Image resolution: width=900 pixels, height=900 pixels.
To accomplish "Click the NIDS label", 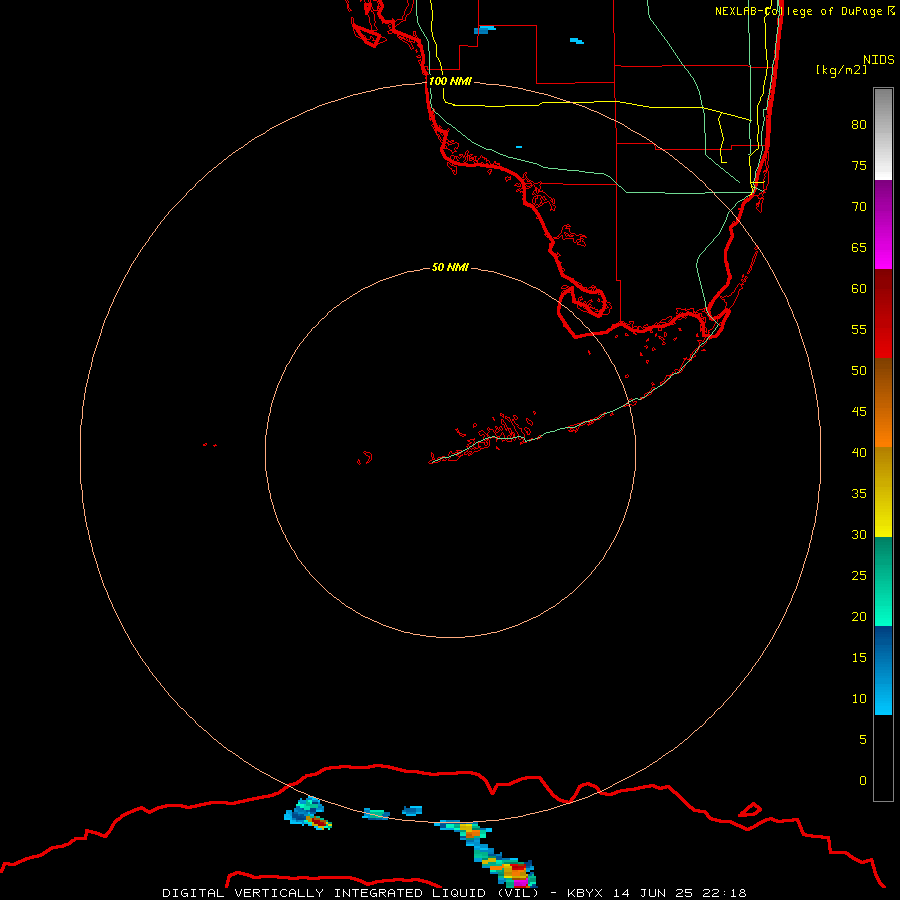I will point(879,59).
